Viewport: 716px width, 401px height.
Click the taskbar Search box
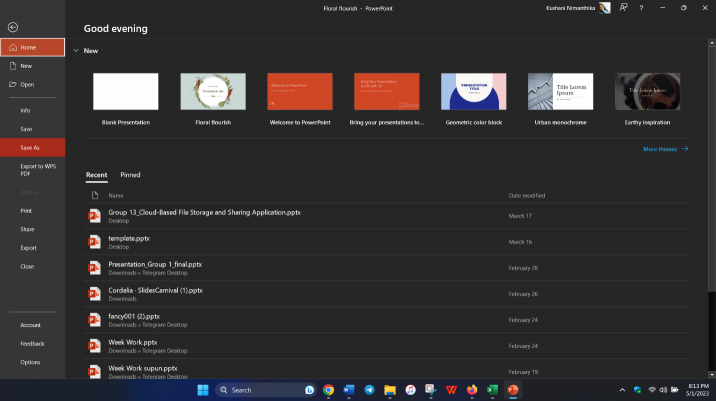click(x=266, y=390)
